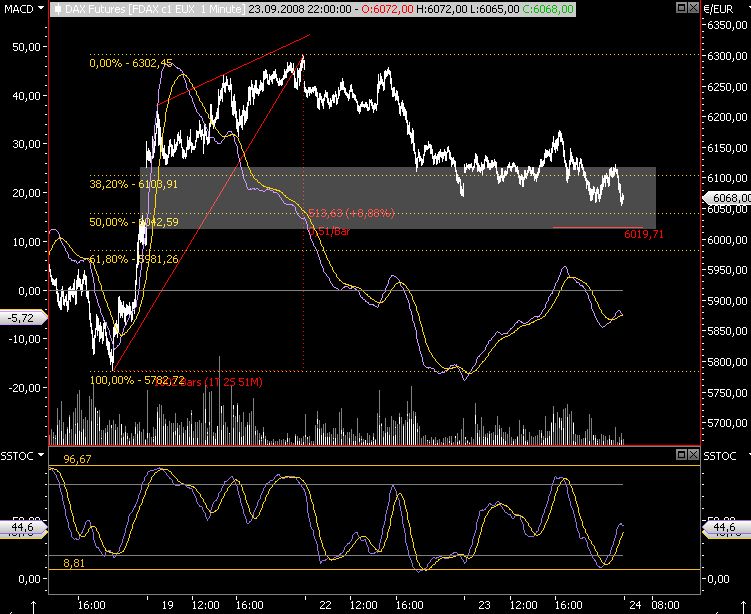Image resolution: width=751 pixels, height=614 pixels.
Task: Click the Fibonacci label 50,00% - 6042,59
Action: pos(134,222)
